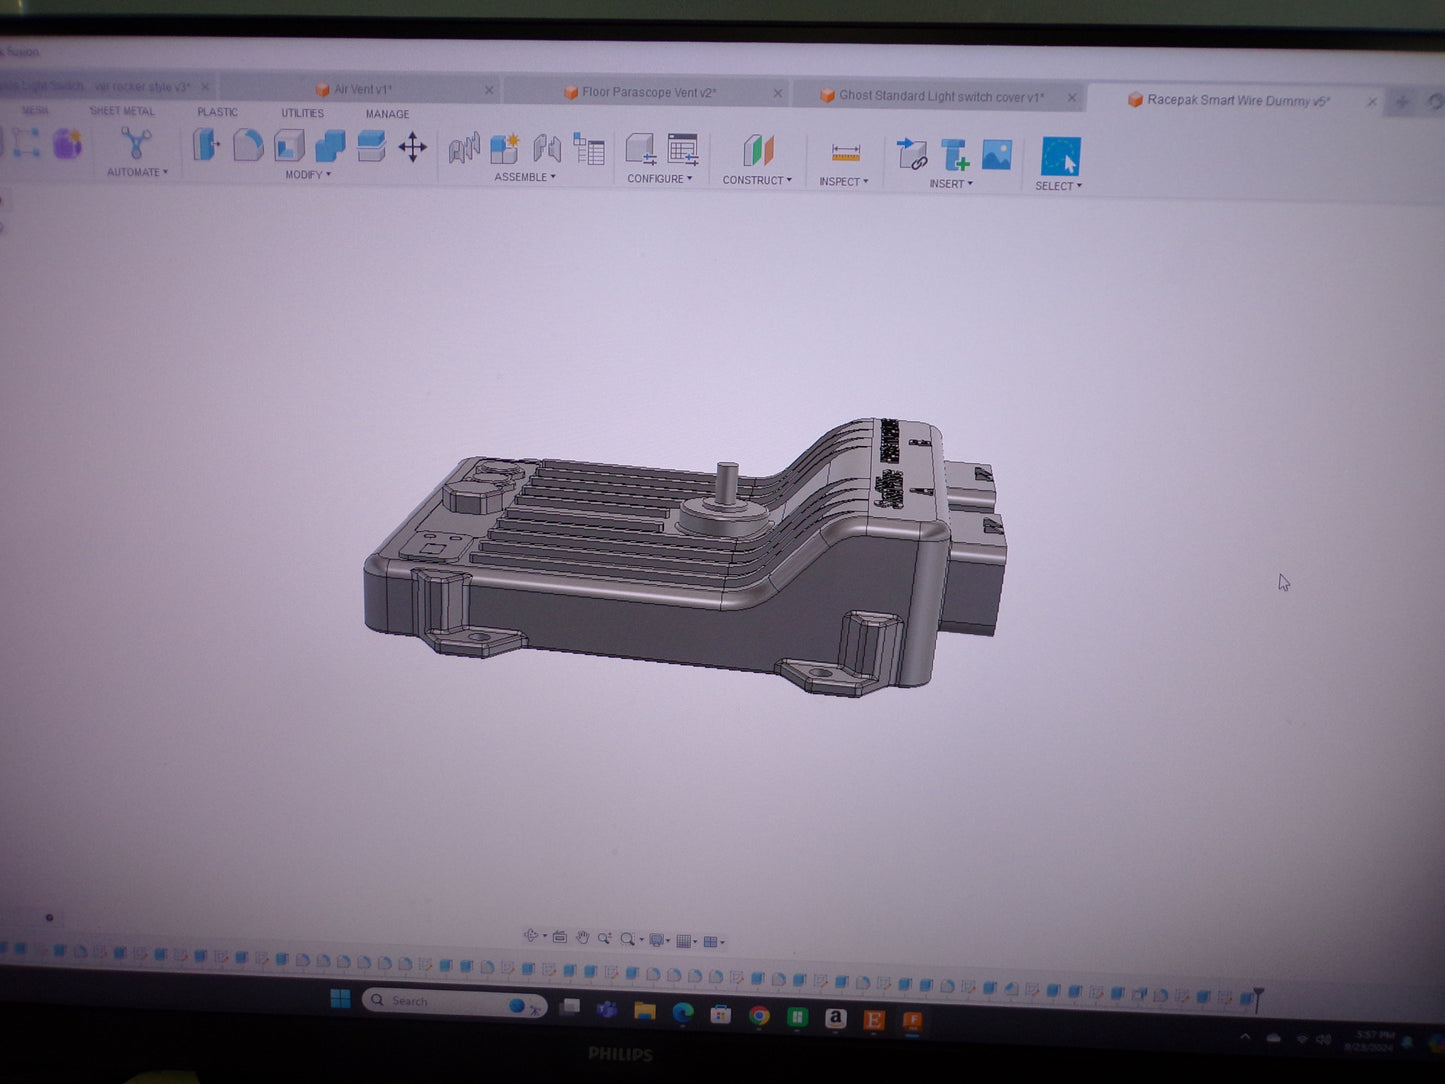Open the ASSEMBLE dropdown menu

click(x=524, y=178)
